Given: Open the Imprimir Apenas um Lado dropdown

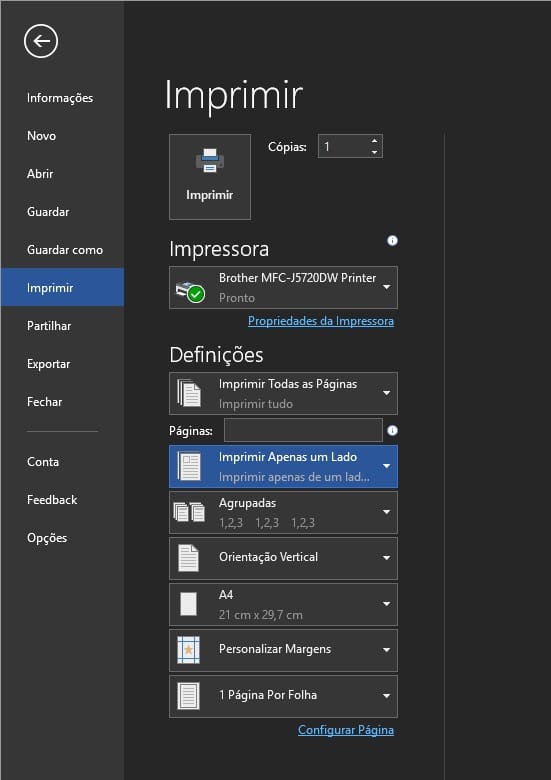Looking at the screenshot, I should click(x=283, y=466).
